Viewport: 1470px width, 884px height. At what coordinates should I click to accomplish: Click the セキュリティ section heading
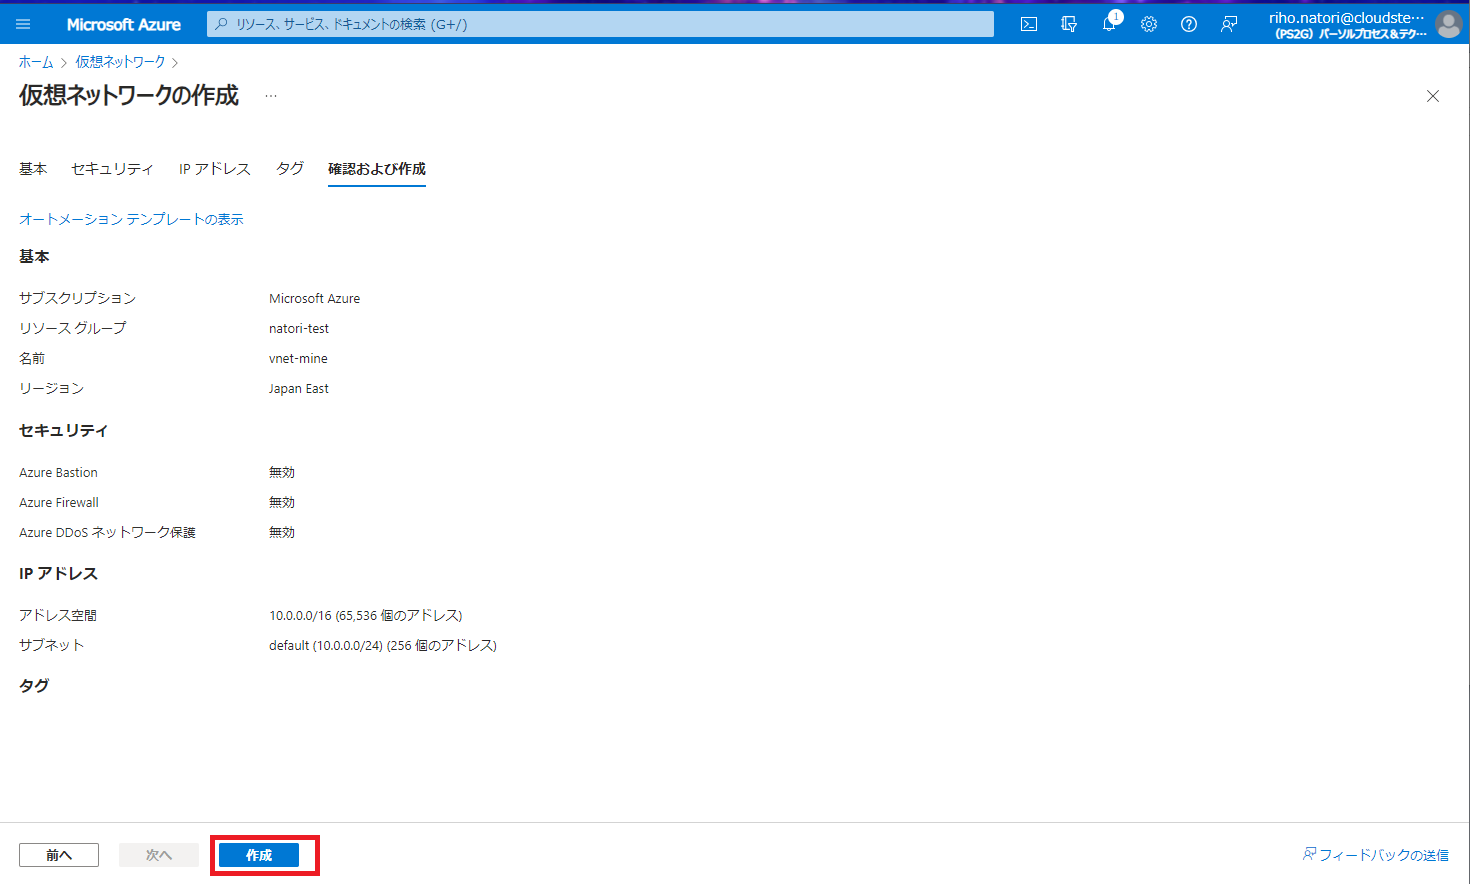click(x=63, y=430)
